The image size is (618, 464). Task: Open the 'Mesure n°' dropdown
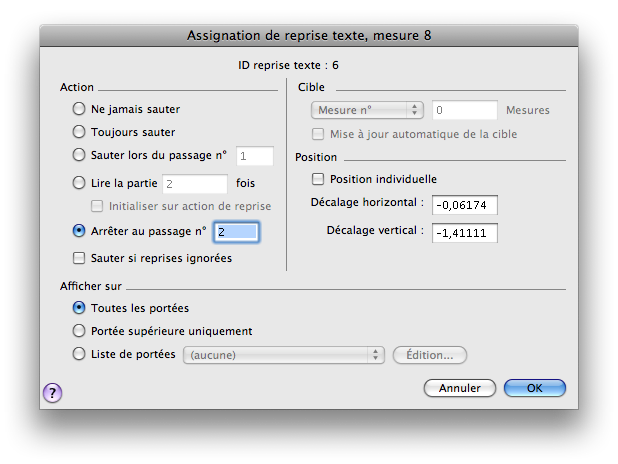pyautogui.click(x=368, y=110)
